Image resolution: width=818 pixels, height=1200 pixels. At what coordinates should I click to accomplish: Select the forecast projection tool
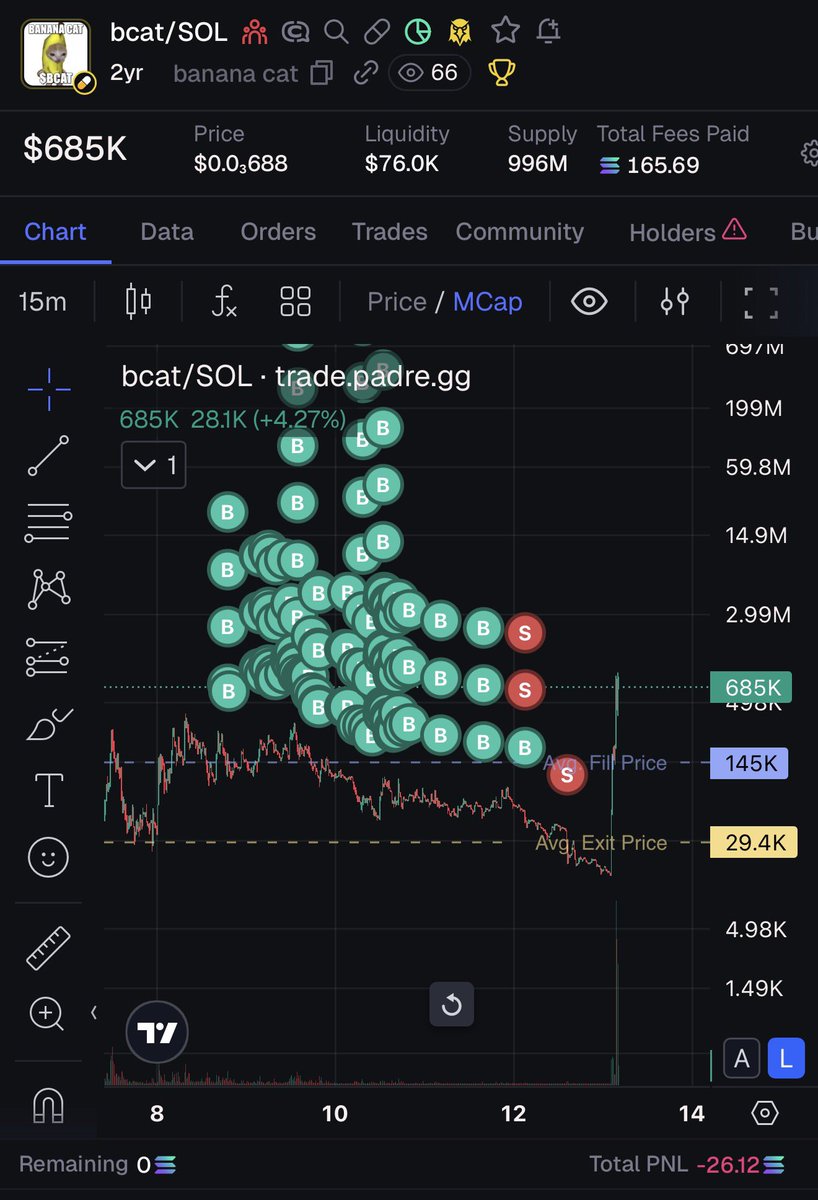(48, 657)
